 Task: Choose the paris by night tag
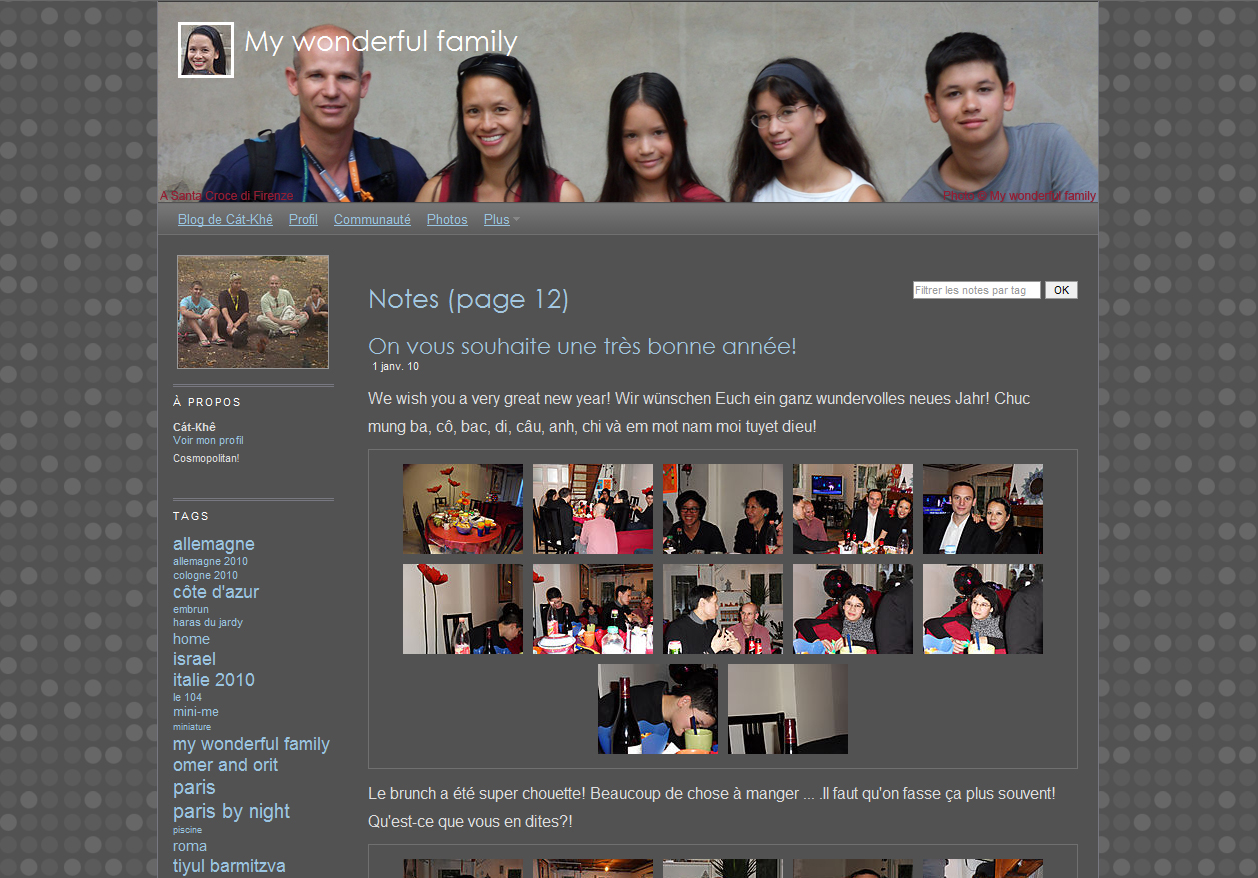[231, 811]
